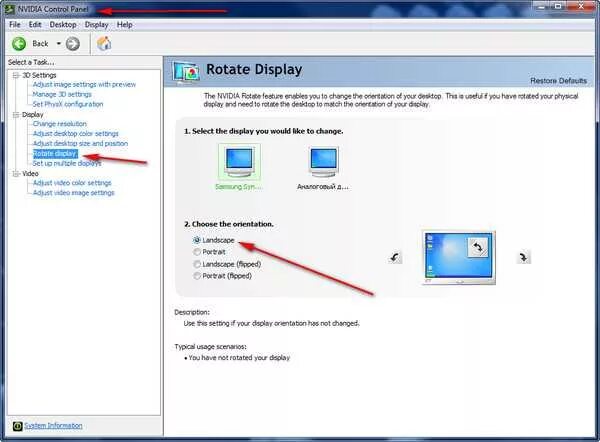Open Adjust video color settings
This screenshot has height=442, width=600.
coord(72,183)
